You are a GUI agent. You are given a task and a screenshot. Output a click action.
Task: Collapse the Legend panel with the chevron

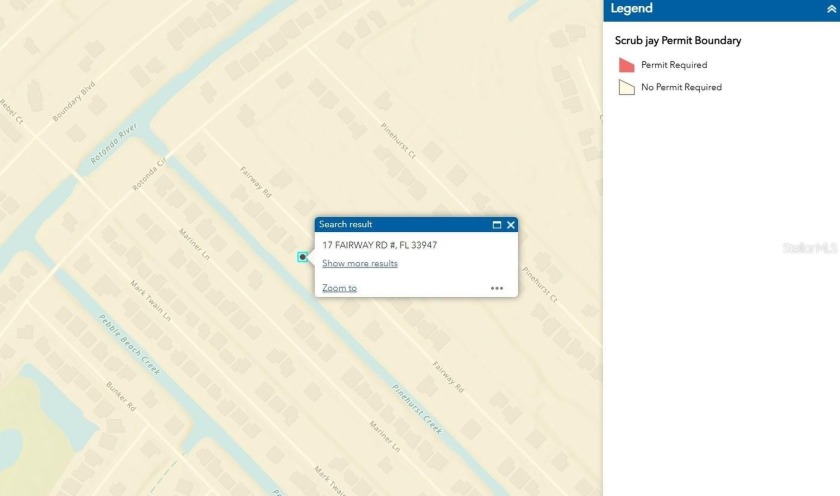(830, 9)
